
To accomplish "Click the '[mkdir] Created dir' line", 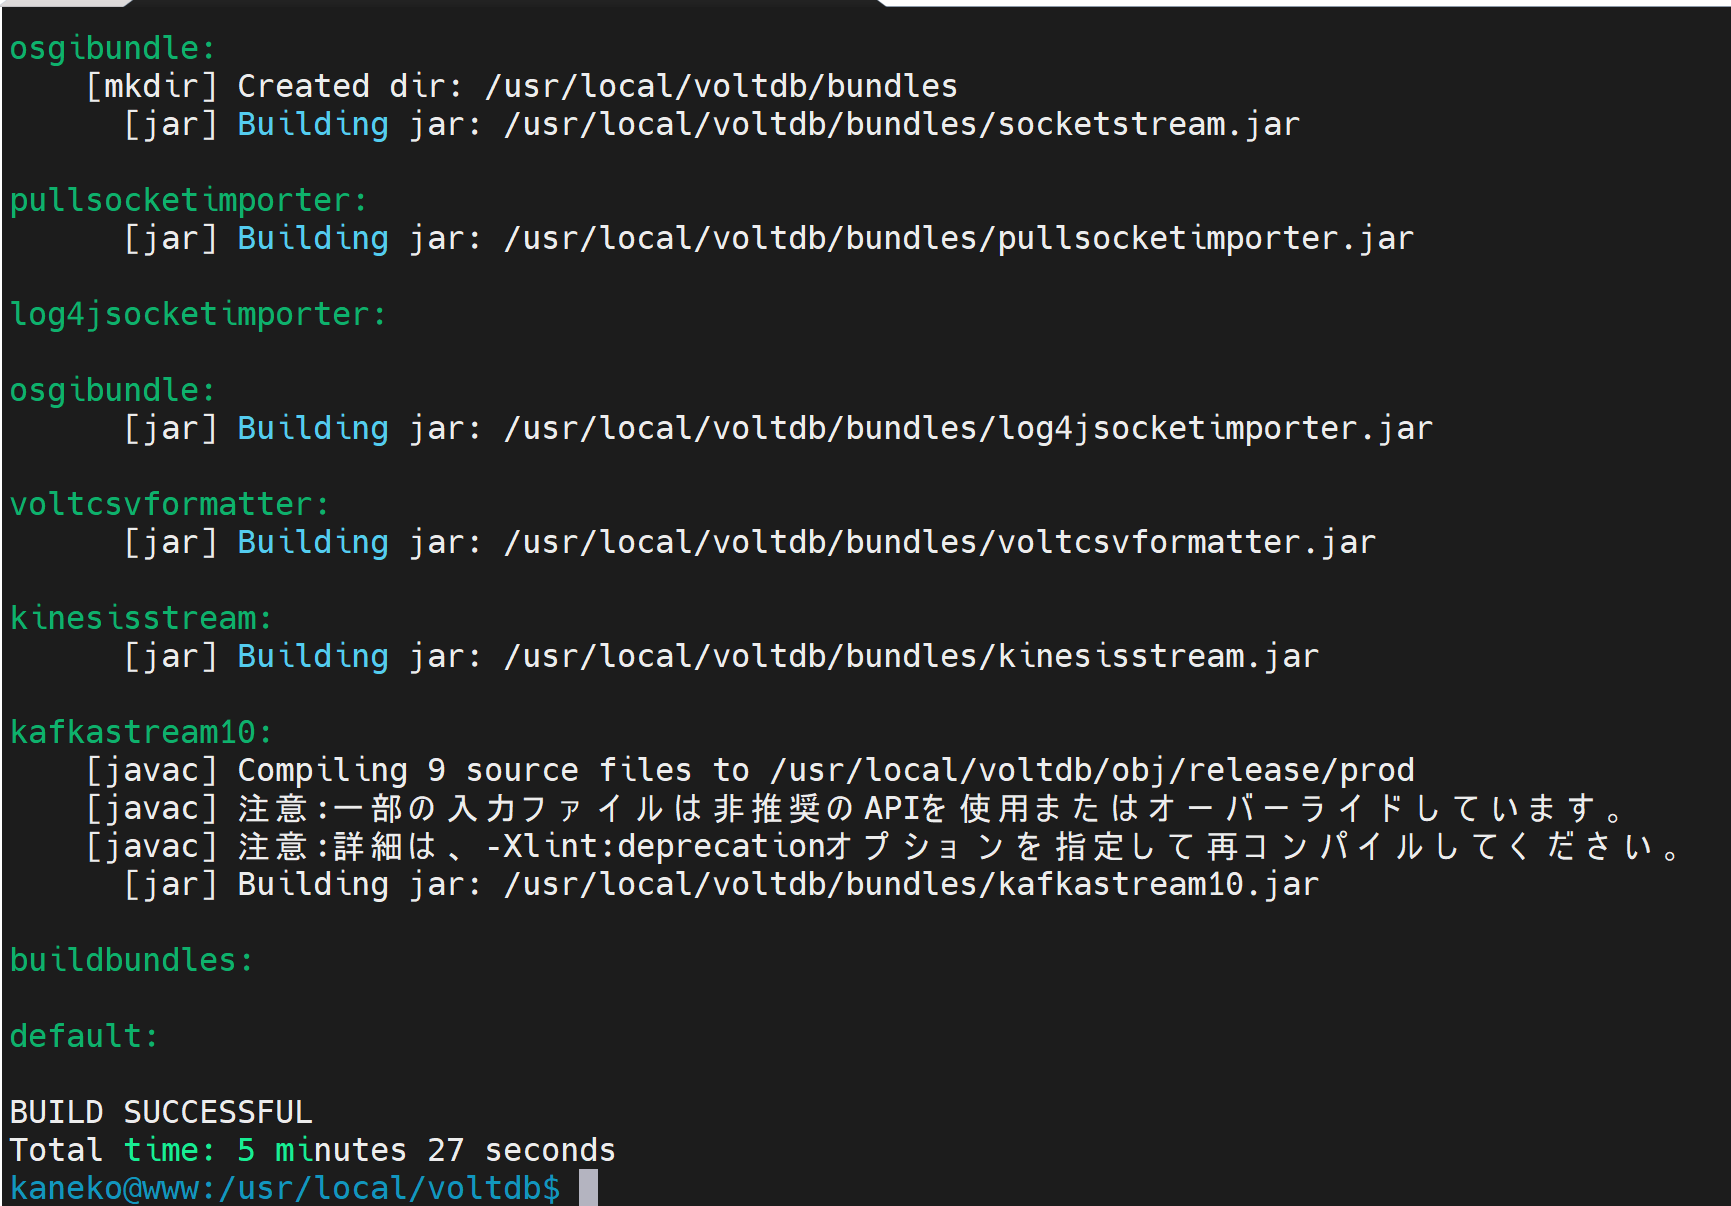I will (522, 86).
